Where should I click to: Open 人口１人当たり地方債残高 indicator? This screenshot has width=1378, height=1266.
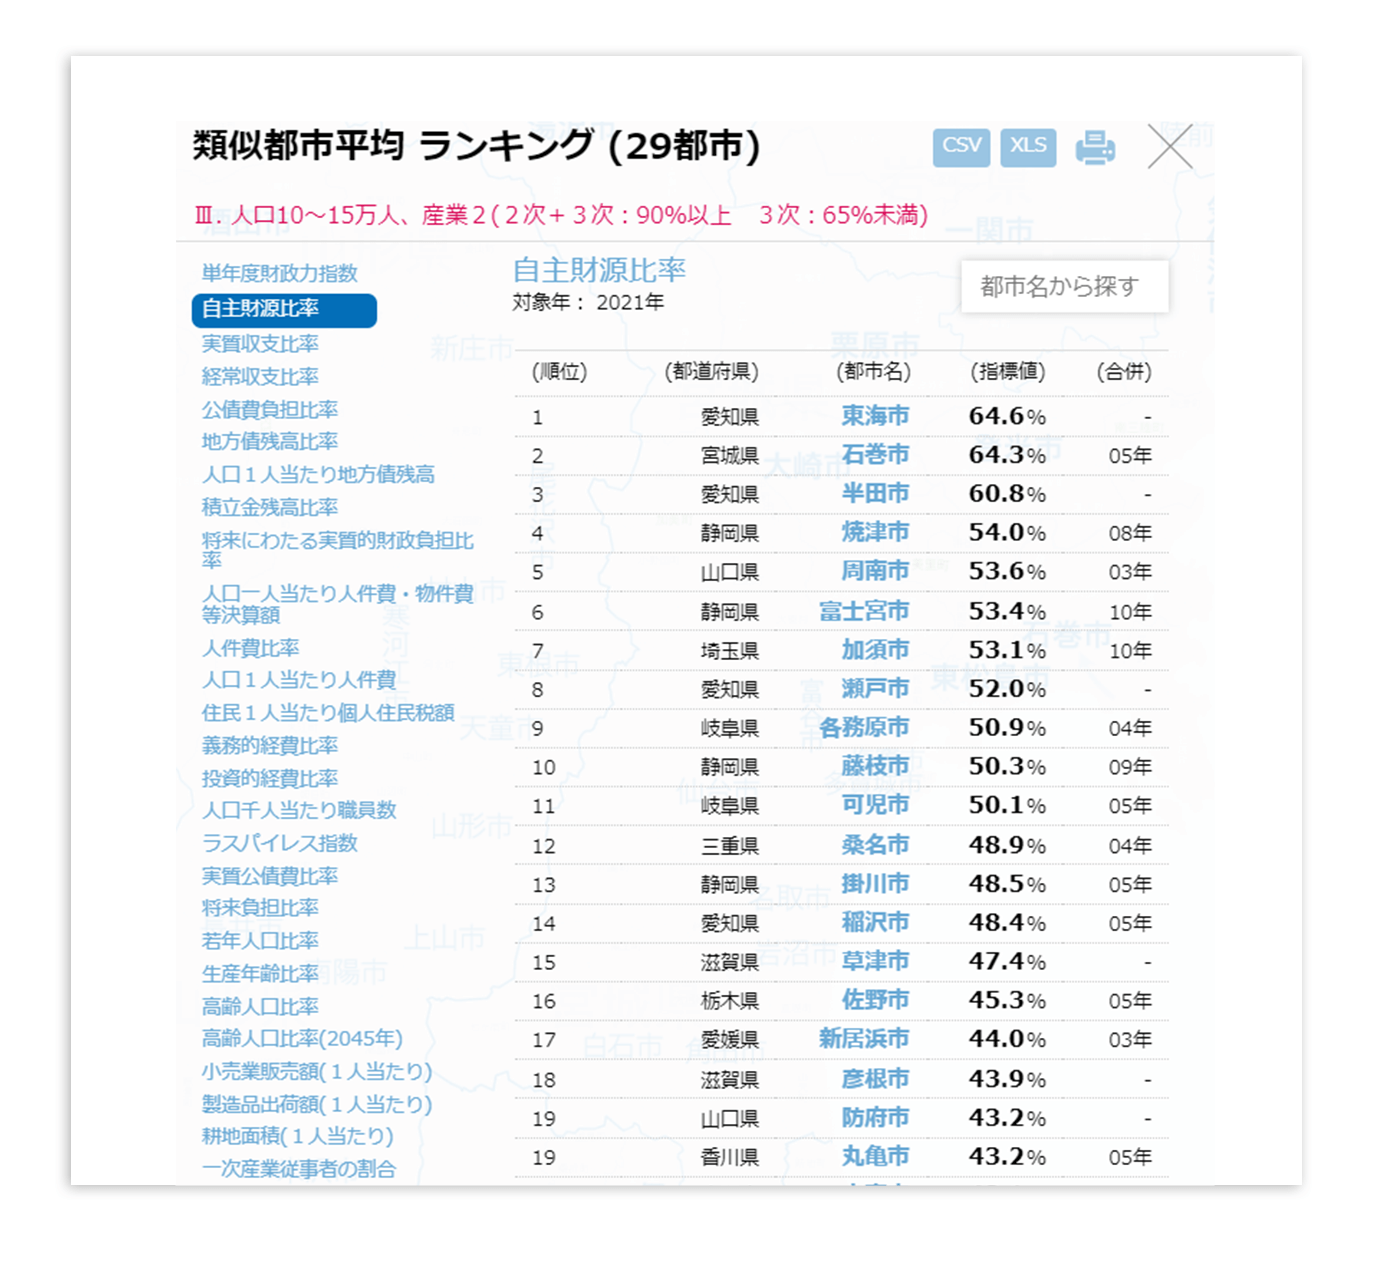[318, 475]
